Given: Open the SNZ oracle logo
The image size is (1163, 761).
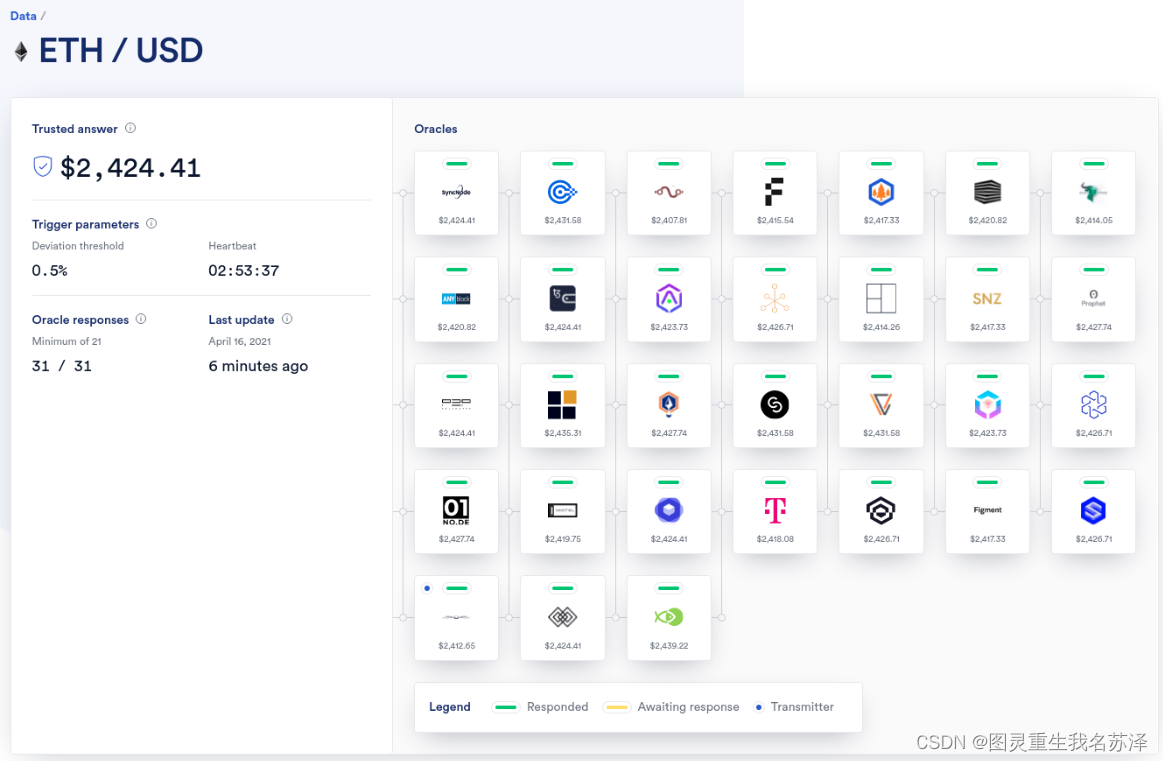Looking at the screenshot, I should [987, 298].
